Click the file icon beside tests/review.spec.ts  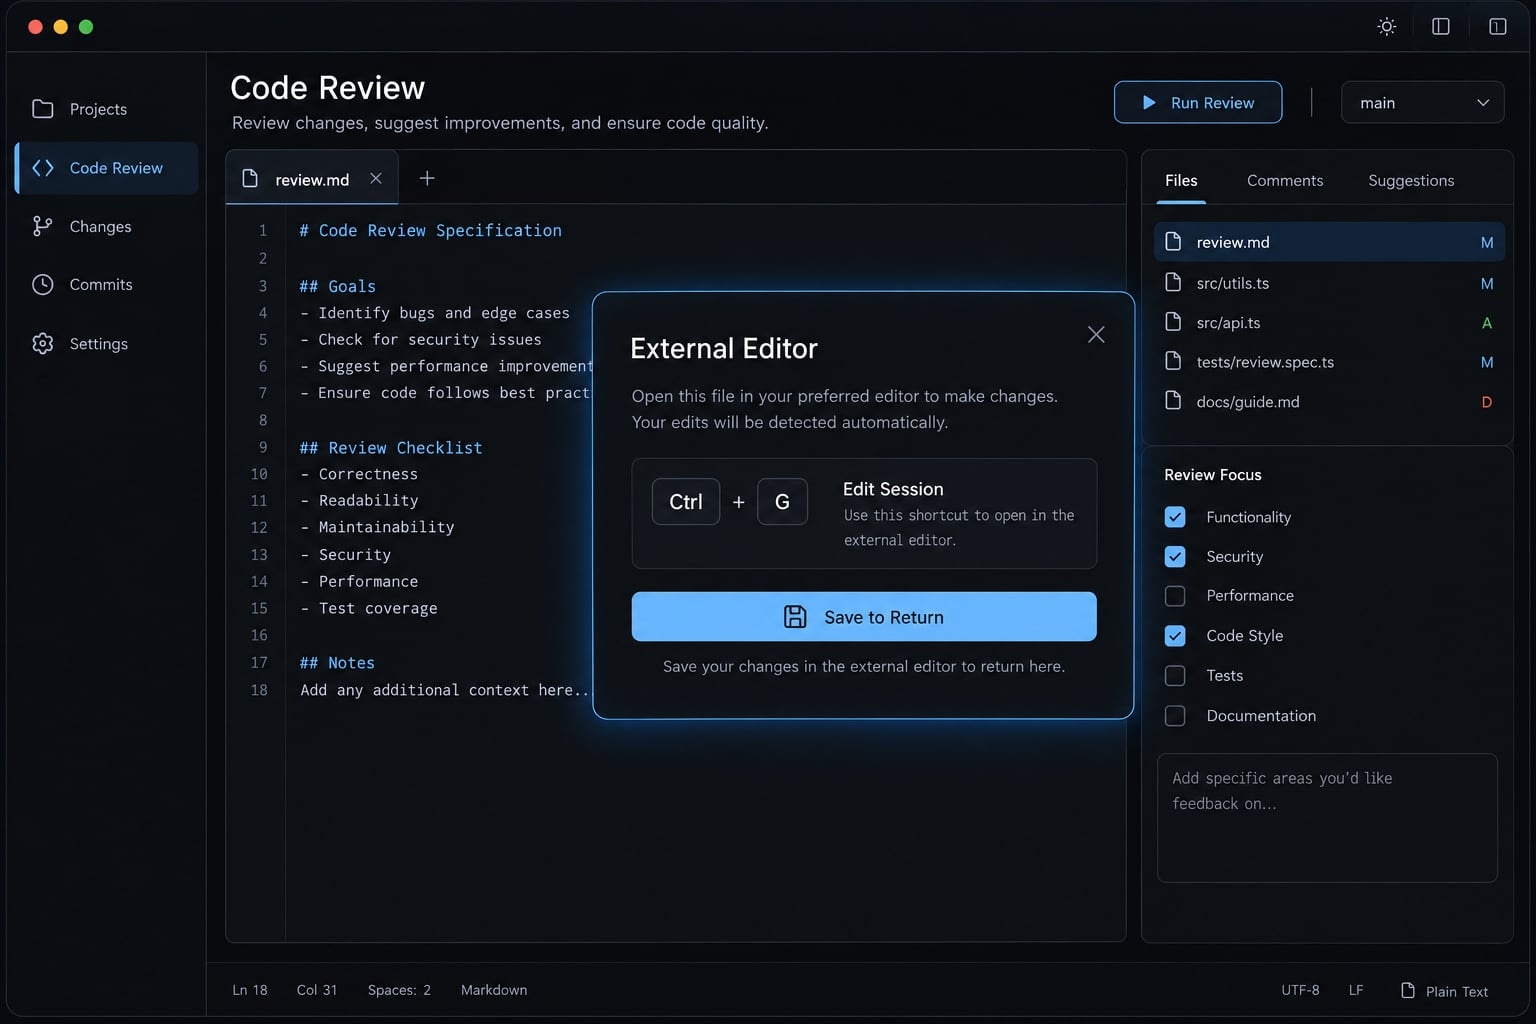coord(1174,361)
